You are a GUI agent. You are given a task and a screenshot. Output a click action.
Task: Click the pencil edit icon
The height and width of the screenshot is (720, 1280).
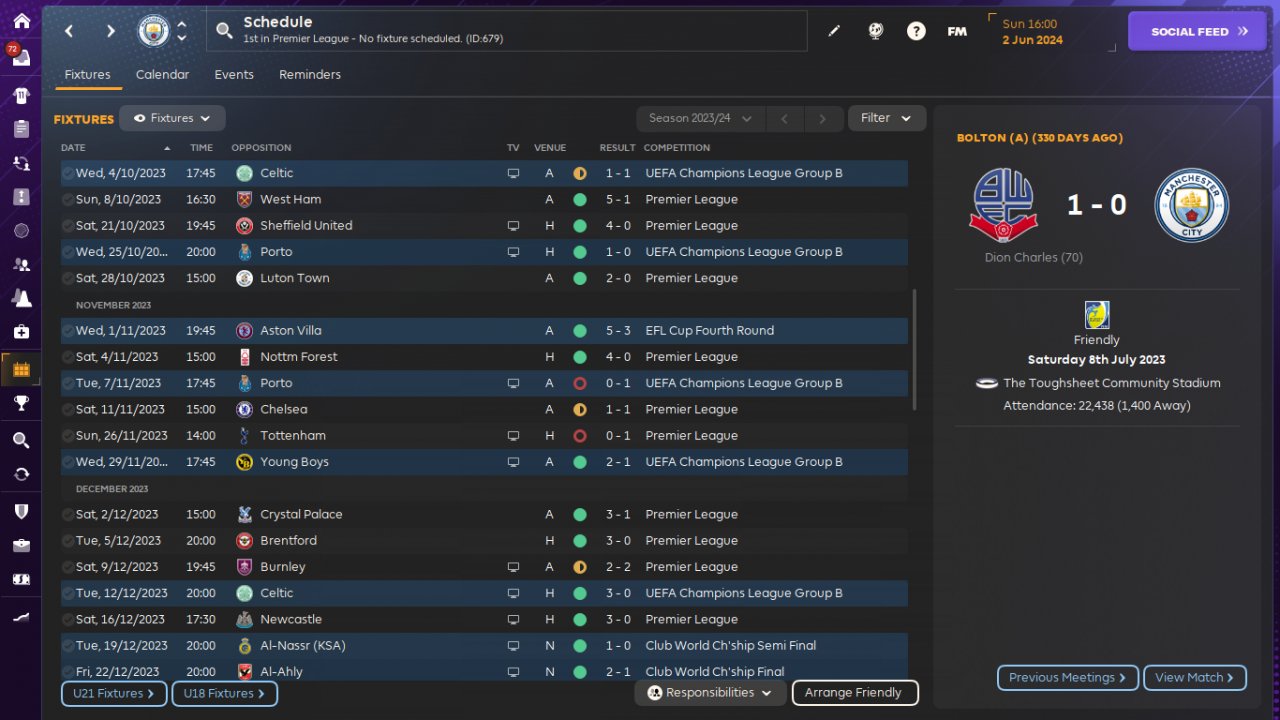834,31
